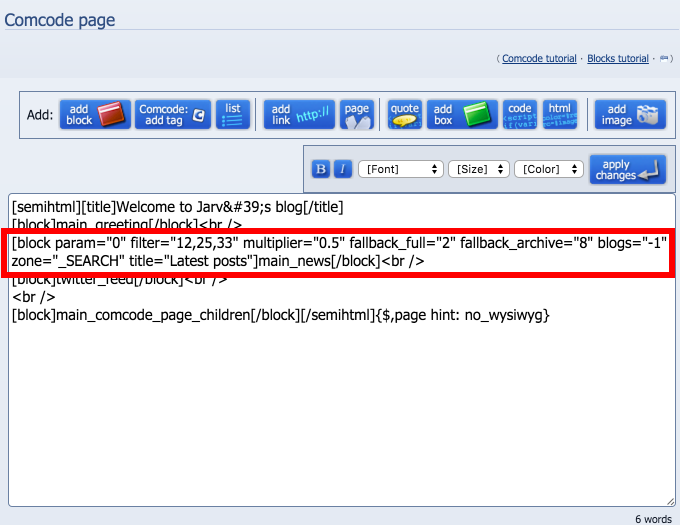
Task: Select the page link button
Action: tap(356, 114)
